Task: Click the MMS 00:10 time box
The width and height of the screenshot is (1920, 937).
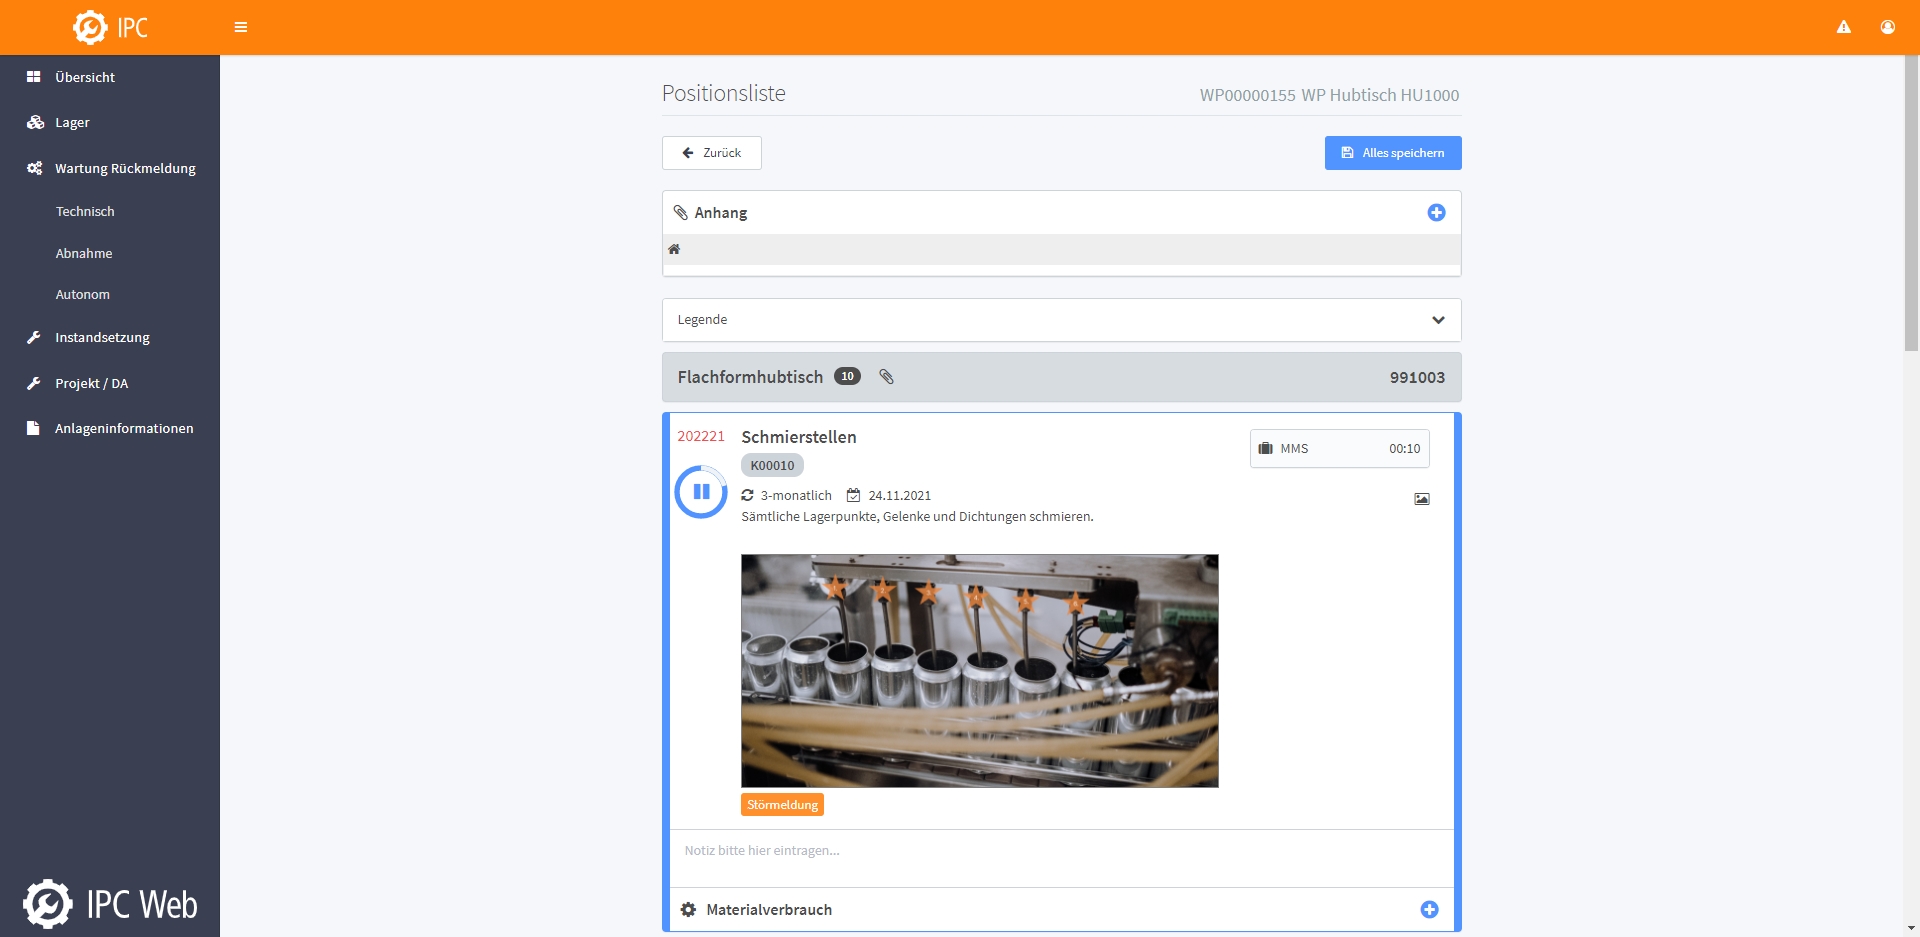Action: coord(1339,449)
